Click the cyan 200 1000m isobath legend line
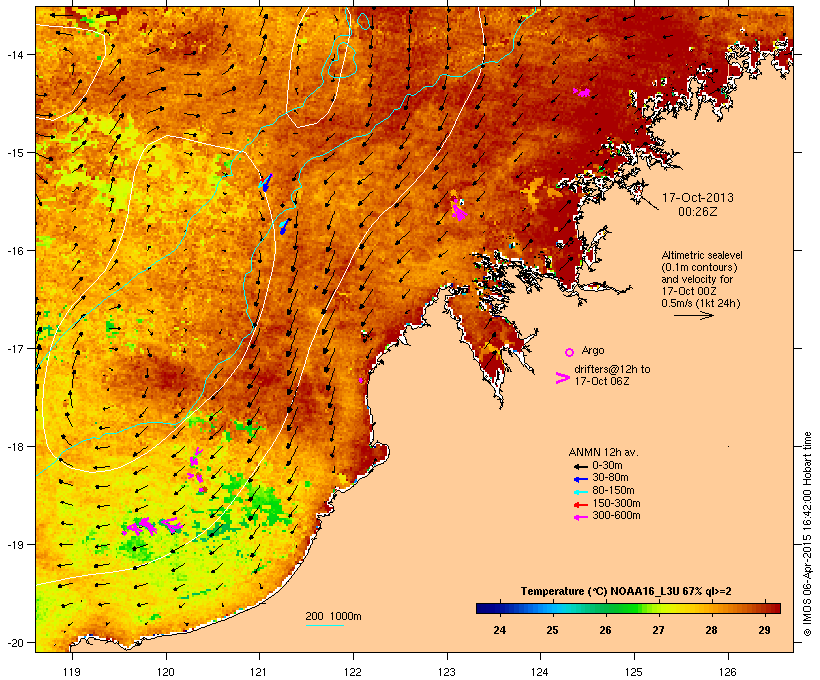 [x=324, y=625]
